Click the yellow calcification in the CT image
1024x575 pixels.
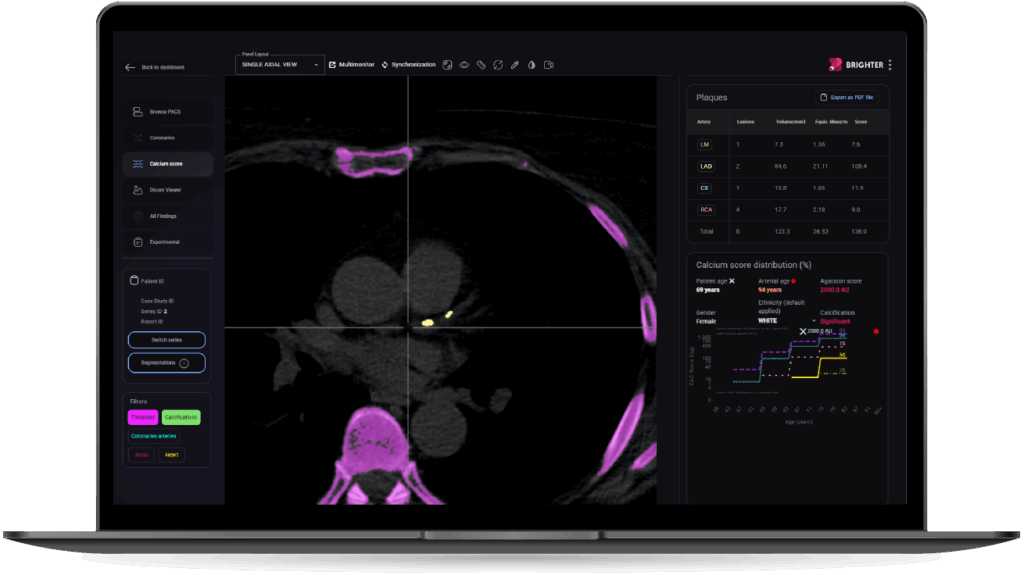[x=428, y=322]
